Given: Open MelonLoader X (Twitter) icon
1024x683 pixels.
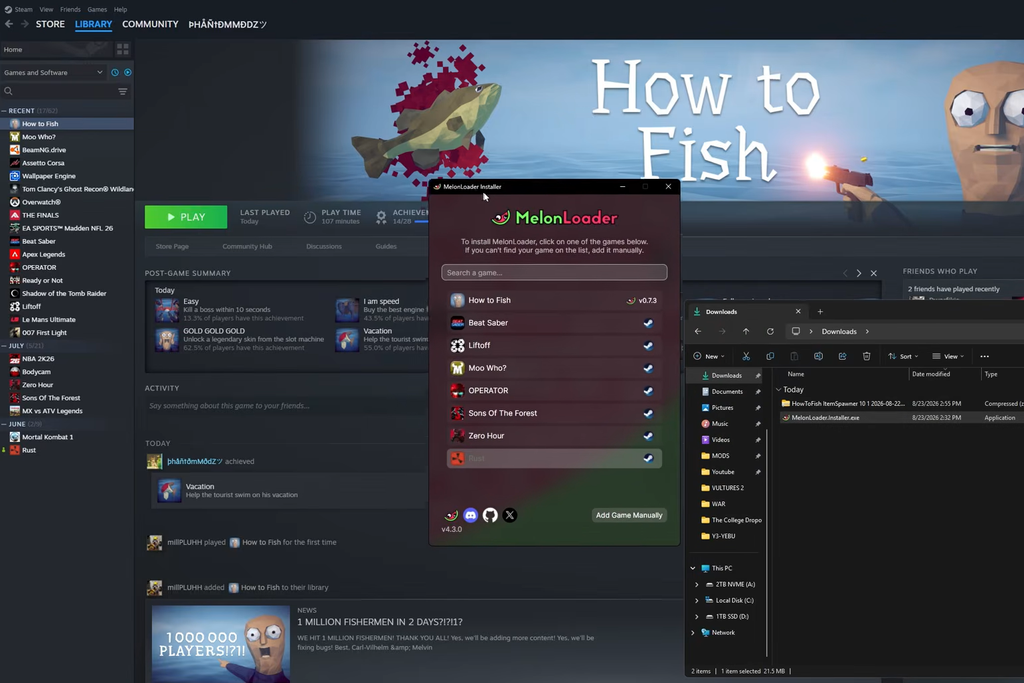Looking at the screenshot, I should 510,515.
